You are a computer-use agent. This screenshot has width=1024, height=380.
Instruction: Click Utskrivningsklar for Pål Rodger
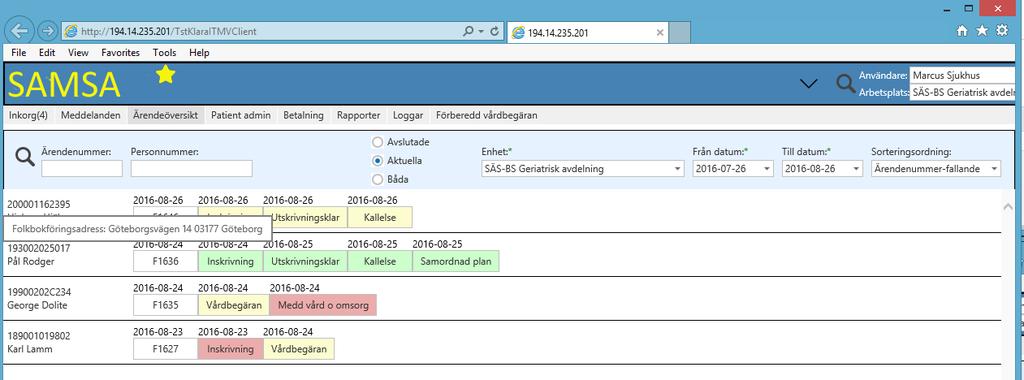pyautogui.click(x=305, y=261)
